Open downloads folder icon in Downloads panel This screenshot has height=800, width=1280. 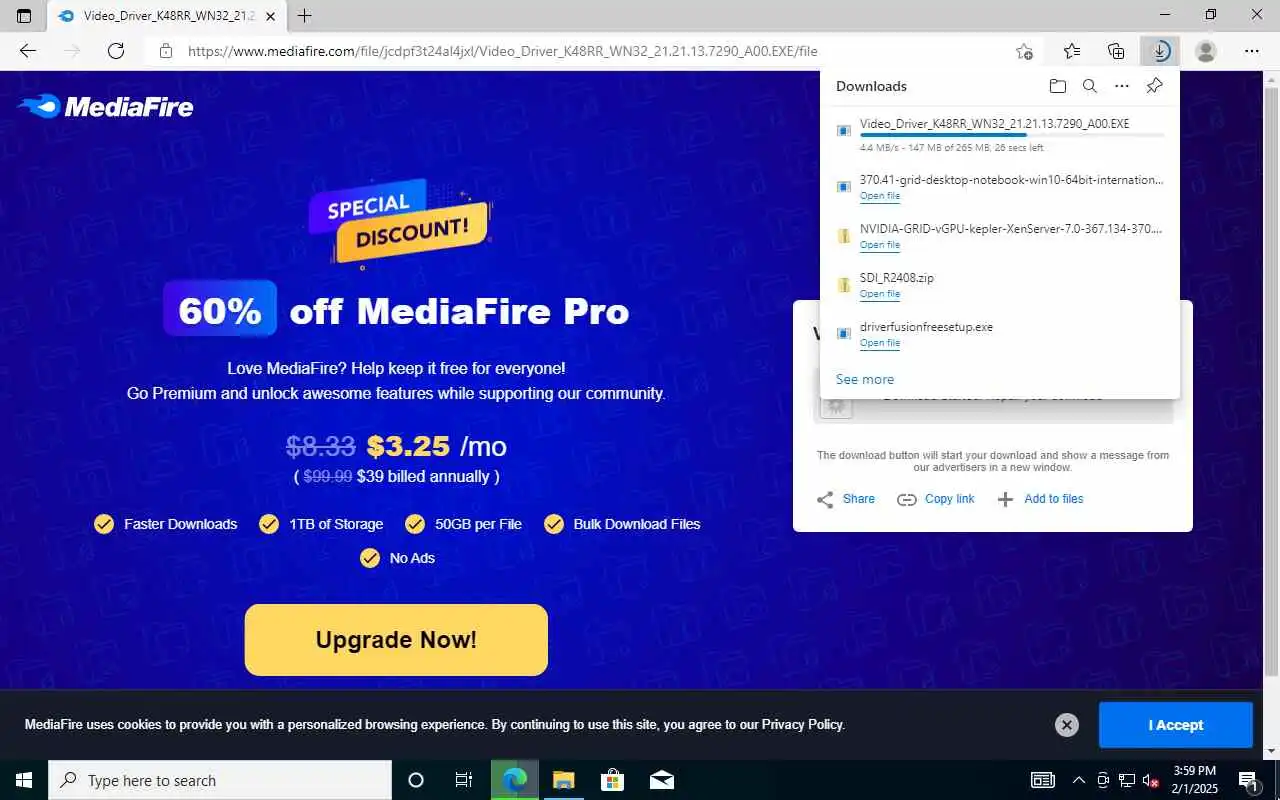pyautogui.click(x=1057, y=86)
